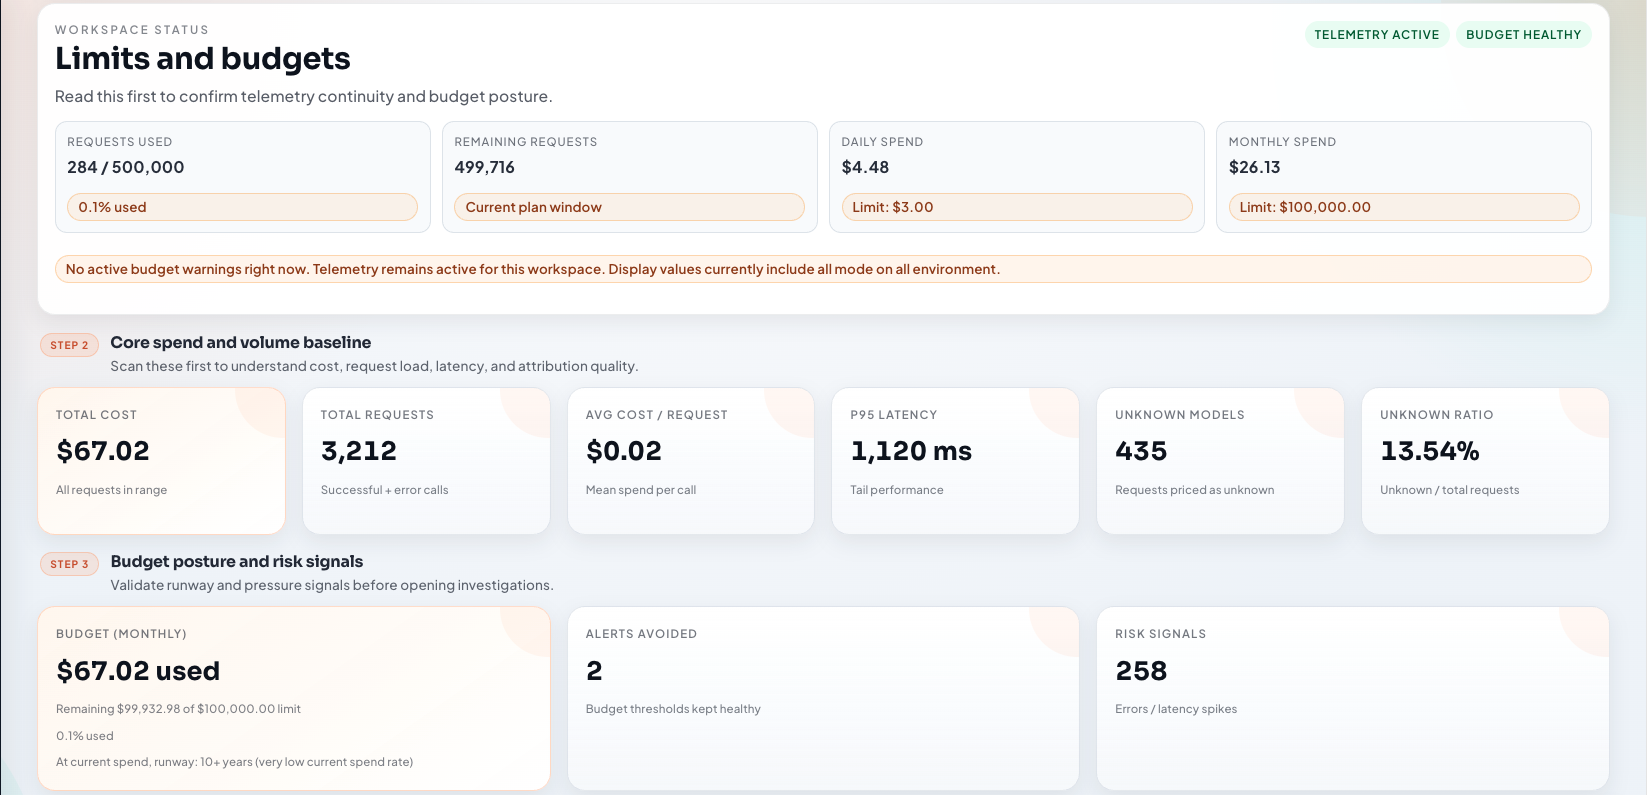
Task: Click the Validate runway and pressure signals text
Action: (x=332, y=585)
